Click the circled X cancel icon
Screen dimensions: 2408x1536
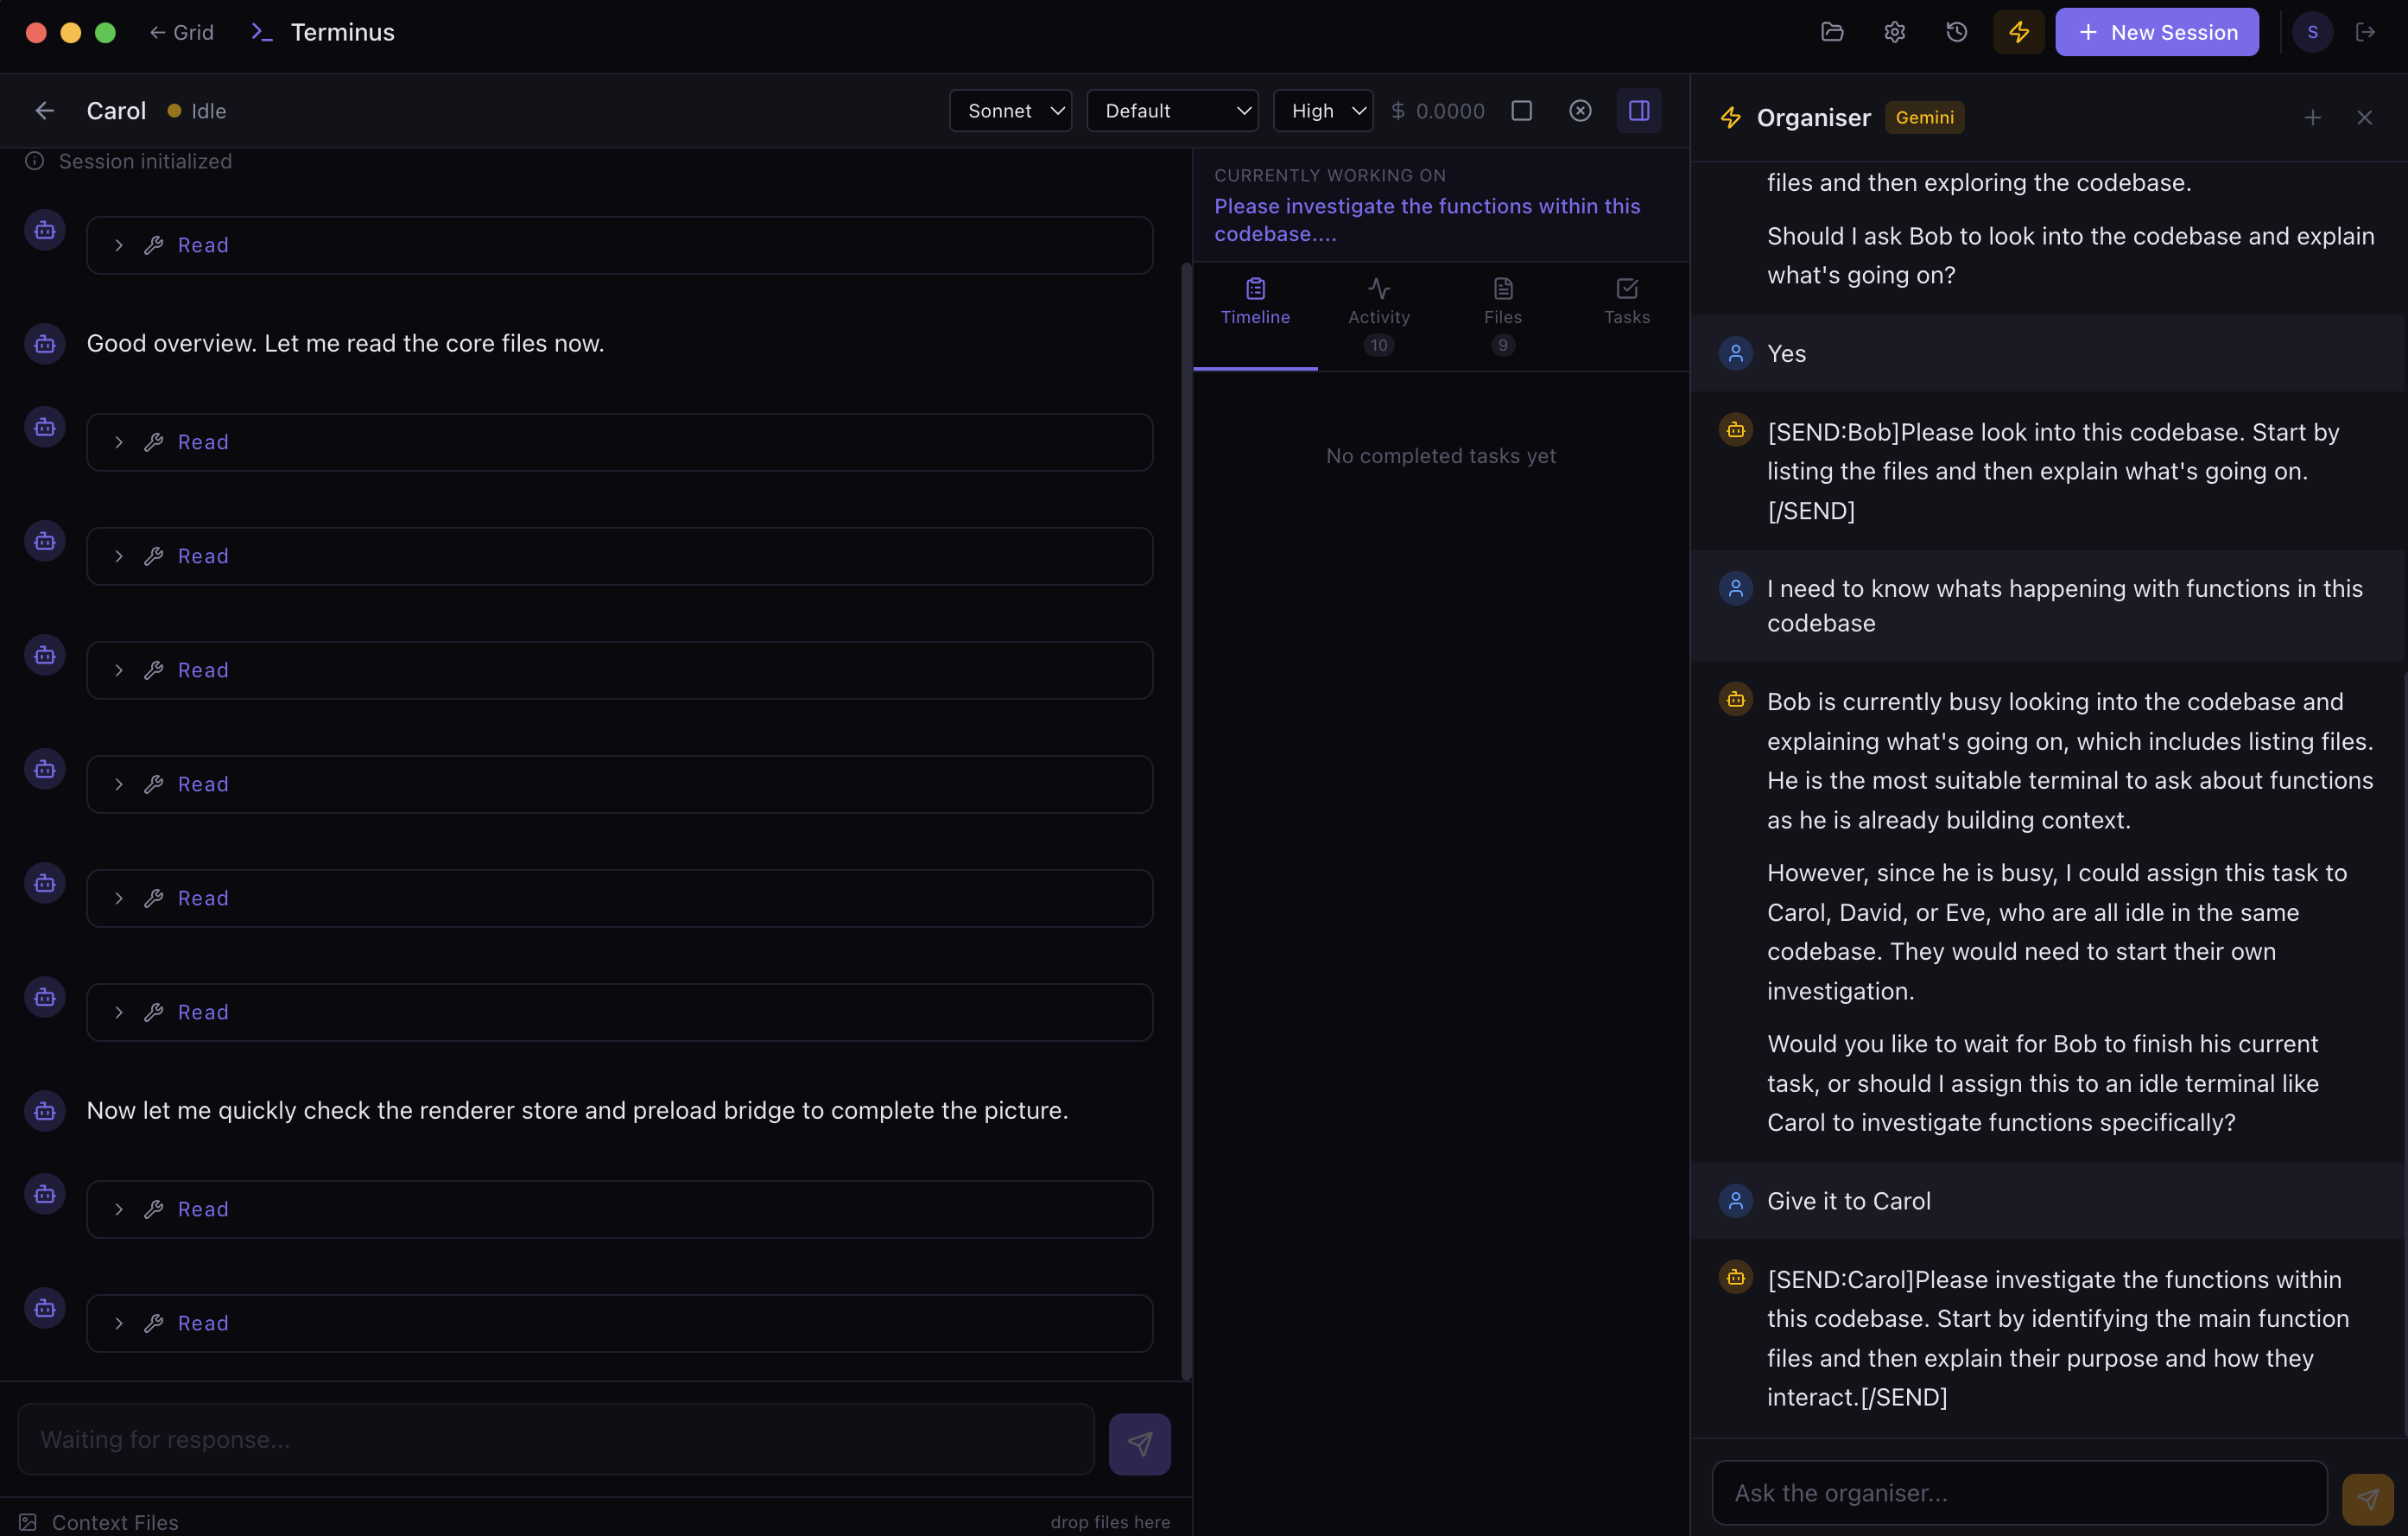coord(1580,110)
